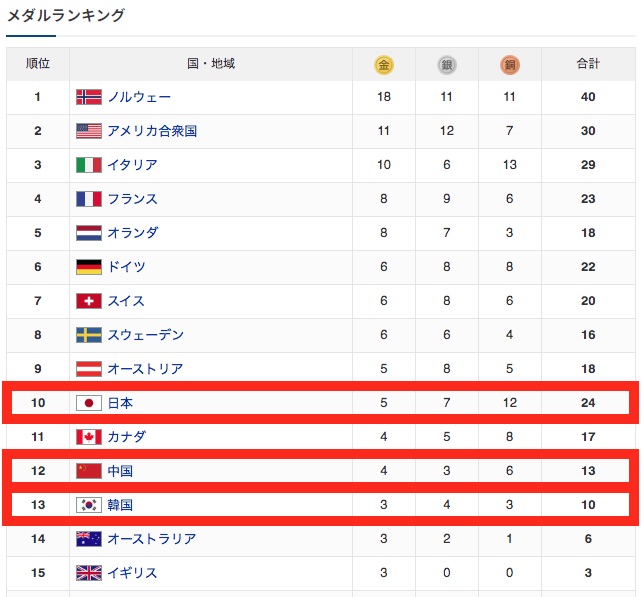Open the 日本 country link
Image resolution: width=642 pixels, height=597 pixels.
point(120,403)
